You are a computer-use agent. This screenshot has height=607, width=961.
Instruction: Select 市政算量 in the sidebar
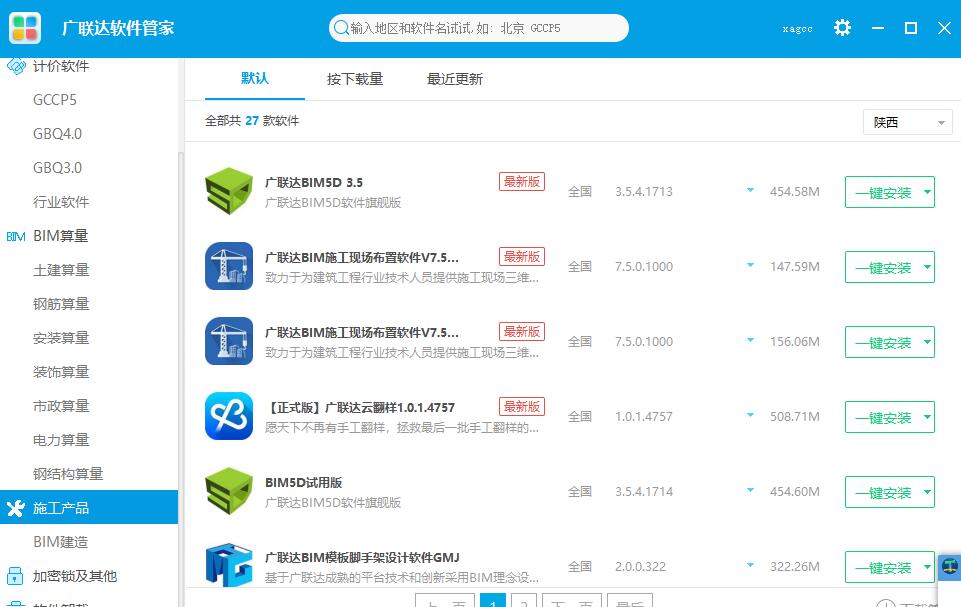pos(61,406)
